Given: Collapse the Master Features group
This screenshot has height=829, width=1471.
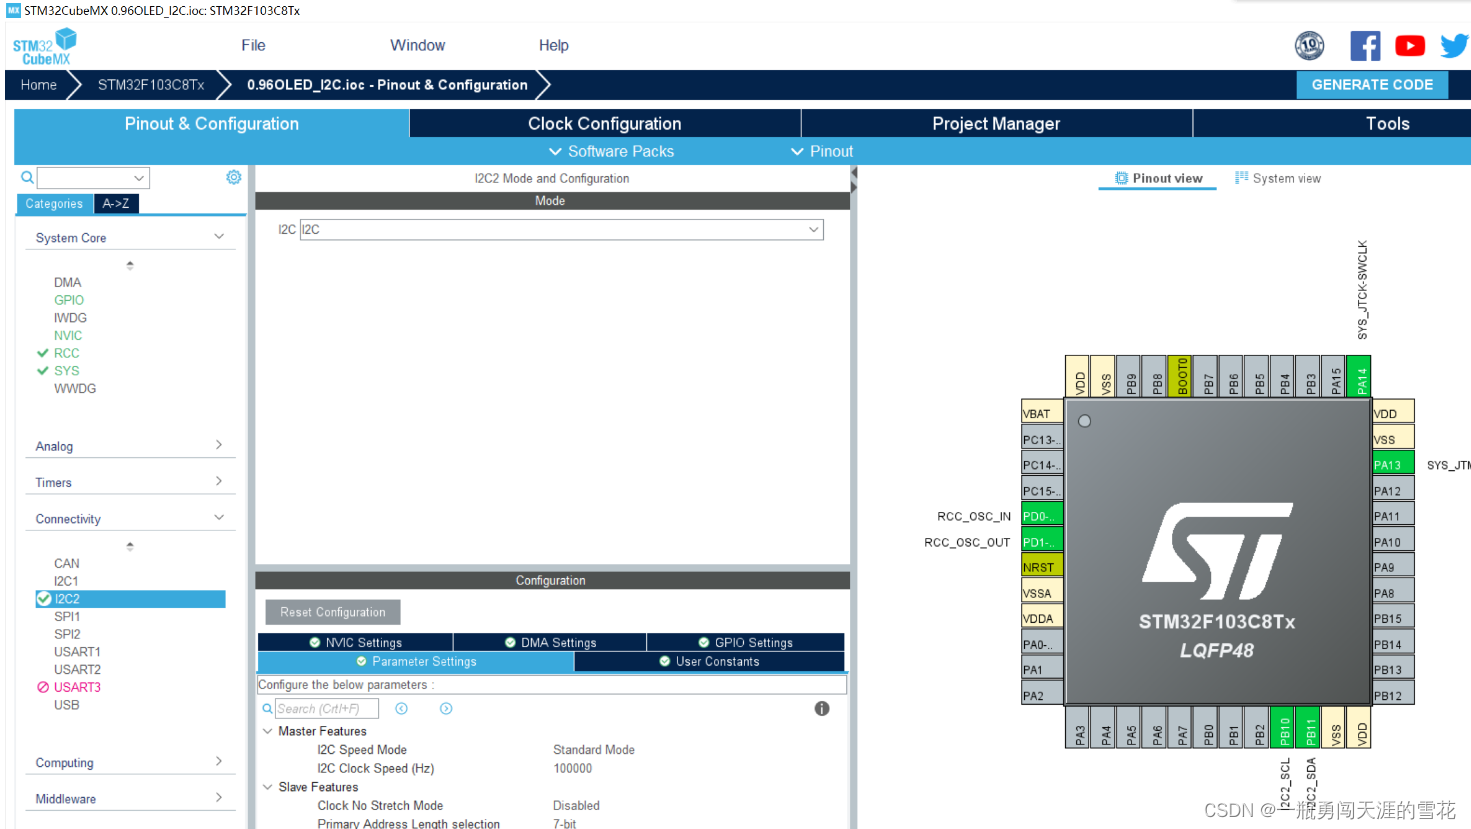Looking at the screenshot, I should click(268, 731).
